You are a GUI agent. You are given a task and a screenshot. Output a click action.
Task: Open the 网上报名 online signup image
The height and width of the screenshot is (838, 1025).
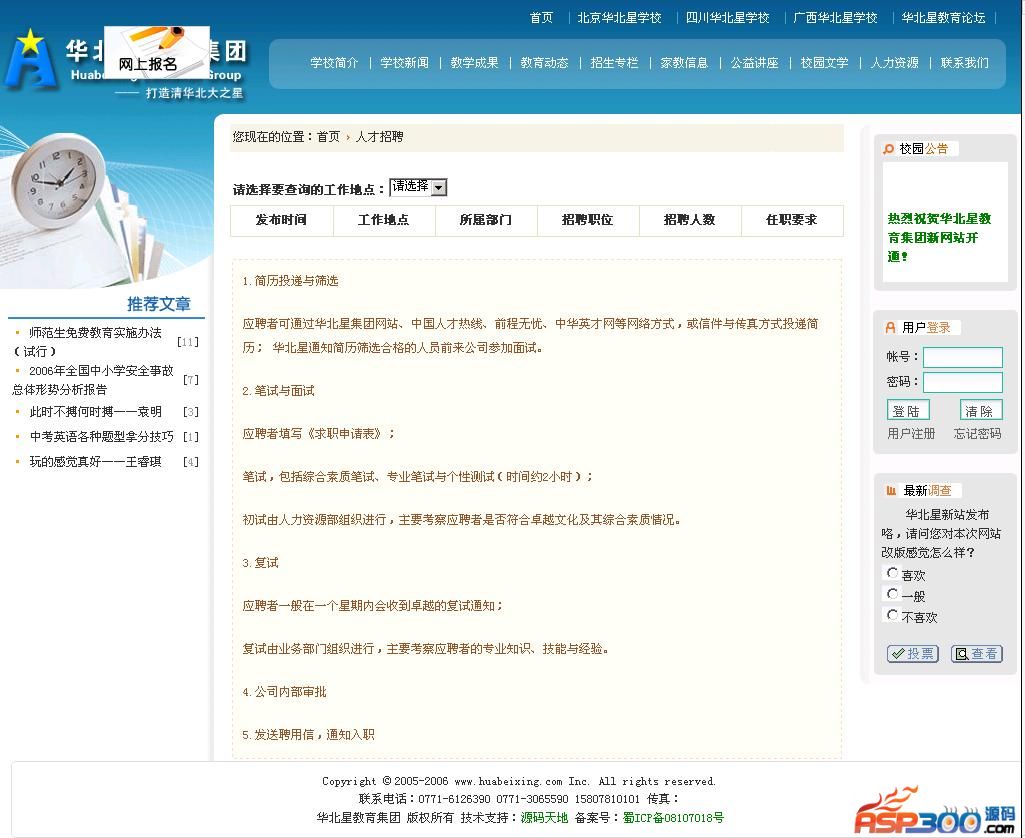[x=157, y=52]
